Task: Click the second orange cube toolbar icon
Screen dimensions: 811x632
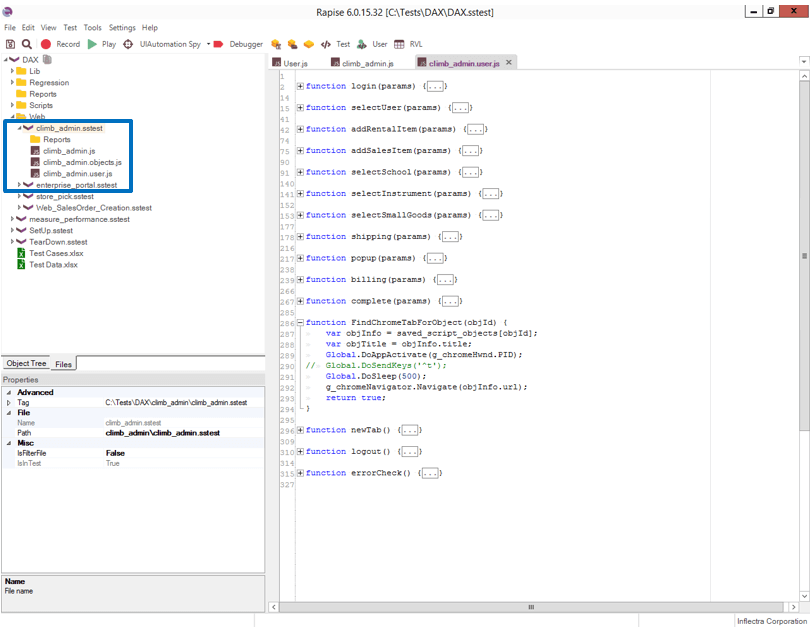Action: point(292,44)
